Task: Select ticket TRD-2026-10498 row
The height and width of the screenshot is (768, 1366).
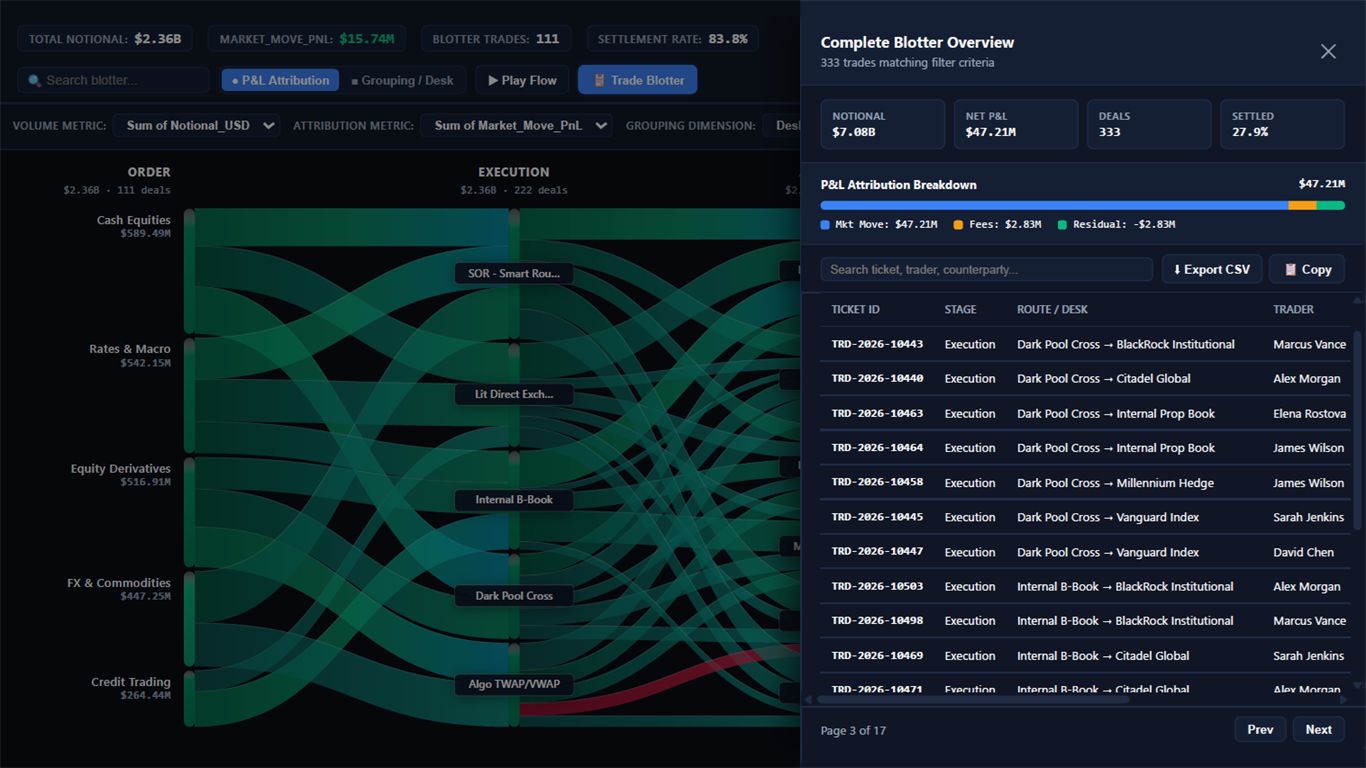Action: coord(1083,621)
